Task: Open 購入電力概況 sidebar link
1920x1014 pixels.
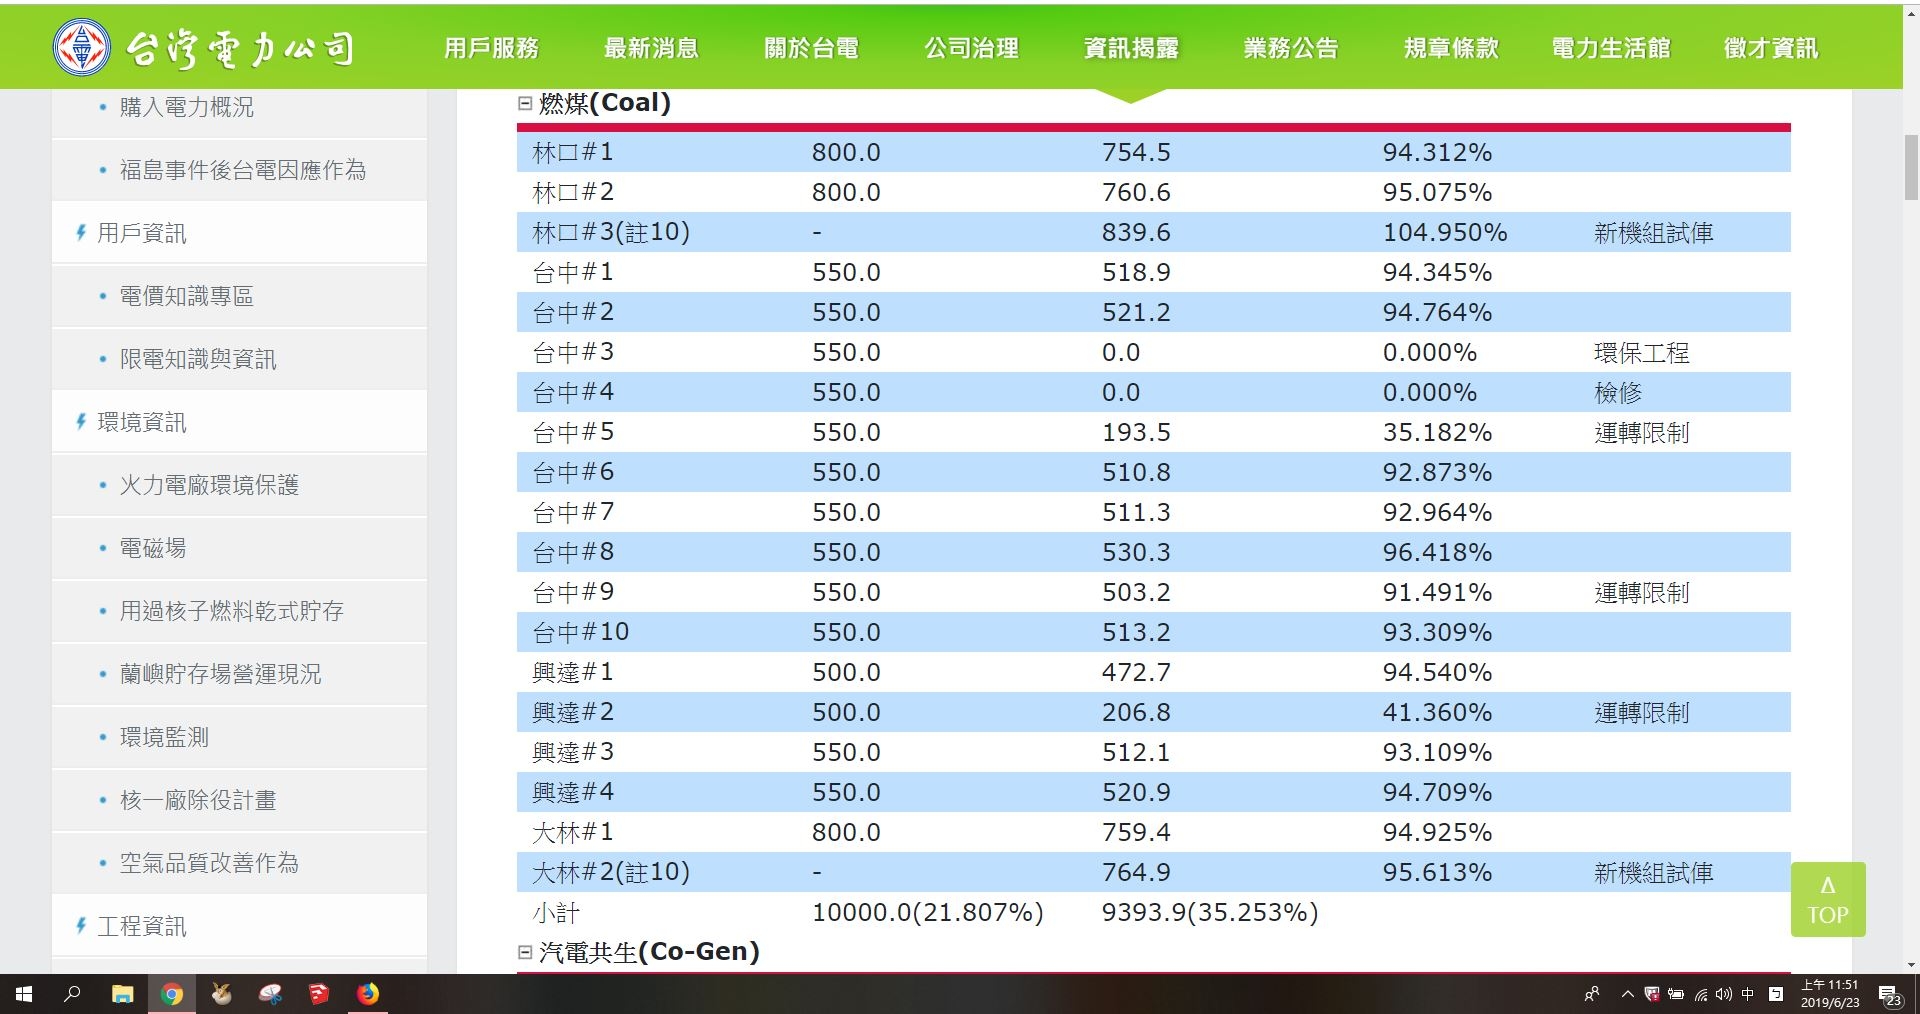Action: click(x=186, y=107)
